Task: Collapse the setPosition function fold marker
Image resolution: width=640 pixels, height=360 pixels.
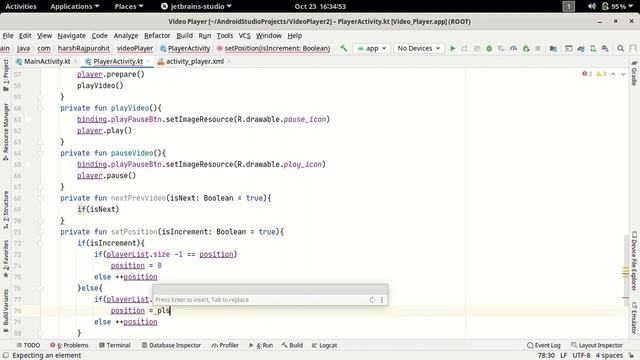Action: pyautogui.click(x=40, y=232)
